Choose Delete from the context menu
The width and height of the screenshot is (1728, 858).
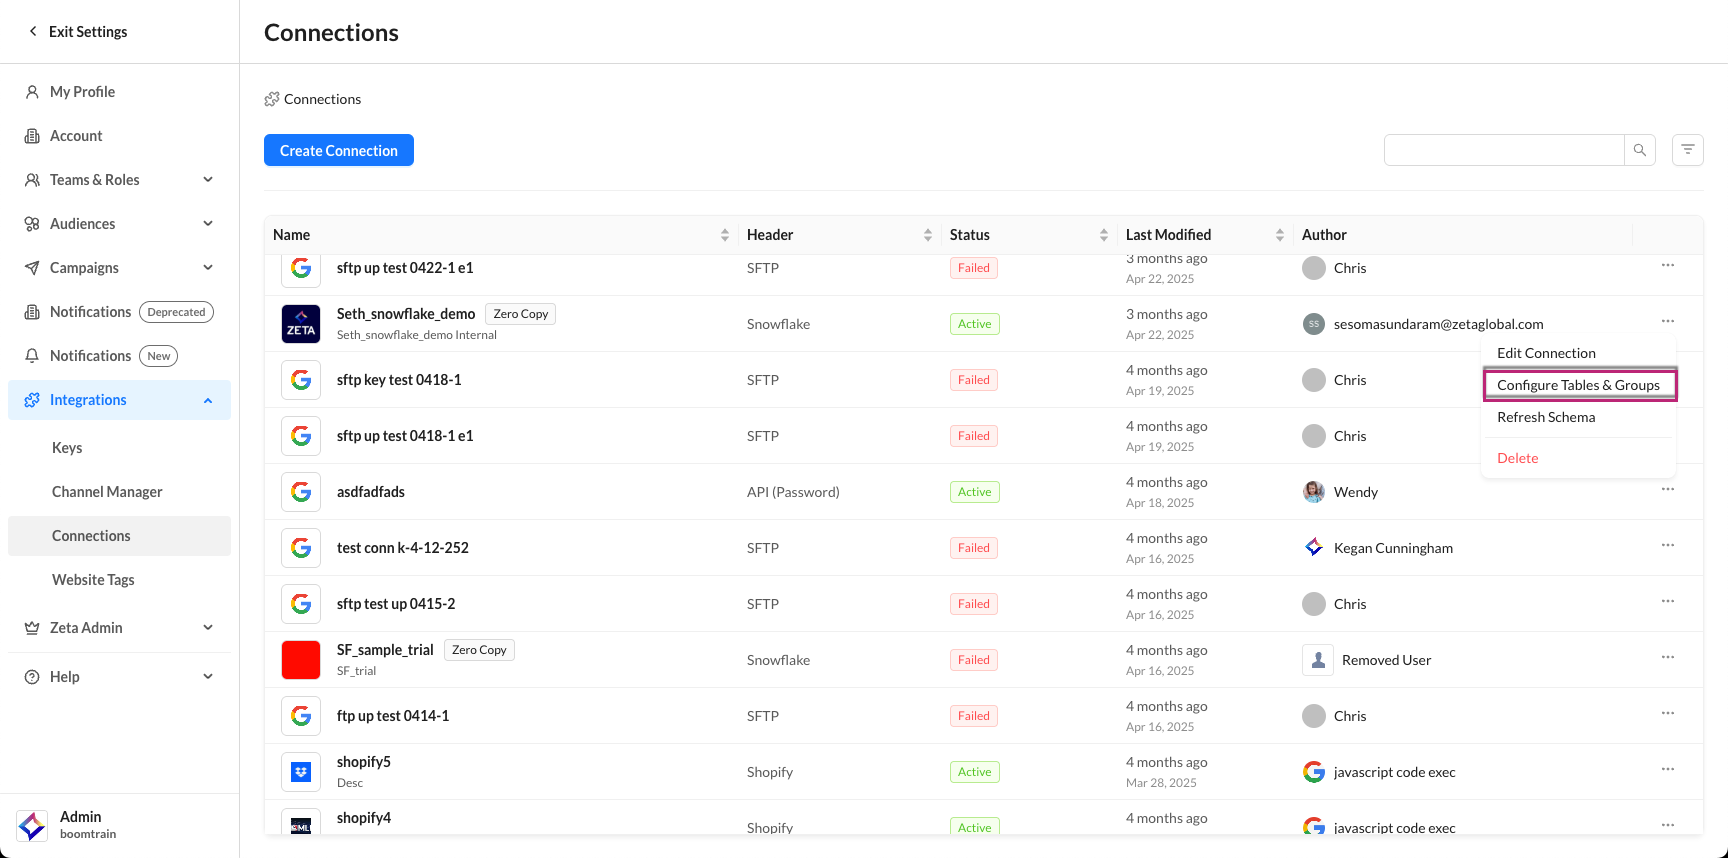point(1517,458)
